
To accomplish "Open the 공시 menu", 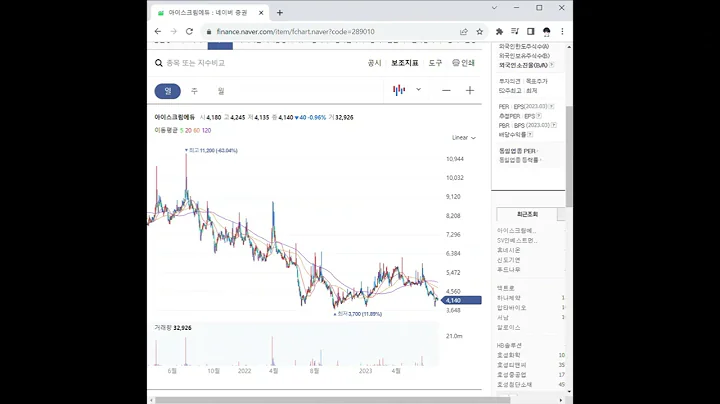I will pyautogui.click(x=374, y=63).
